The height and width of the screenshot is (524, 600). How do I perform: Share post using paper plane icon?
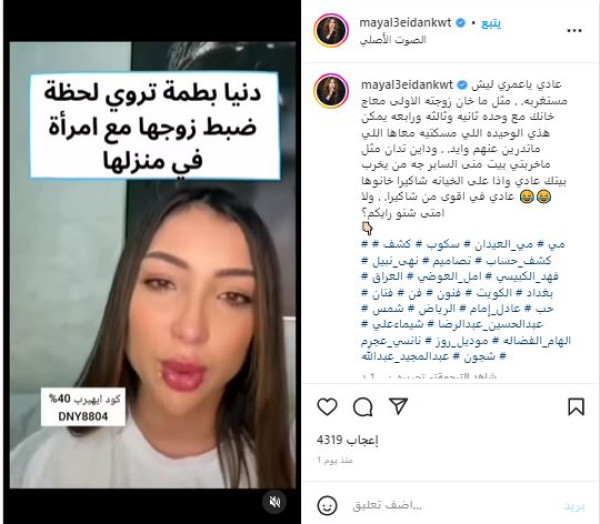tap(398, 406)
